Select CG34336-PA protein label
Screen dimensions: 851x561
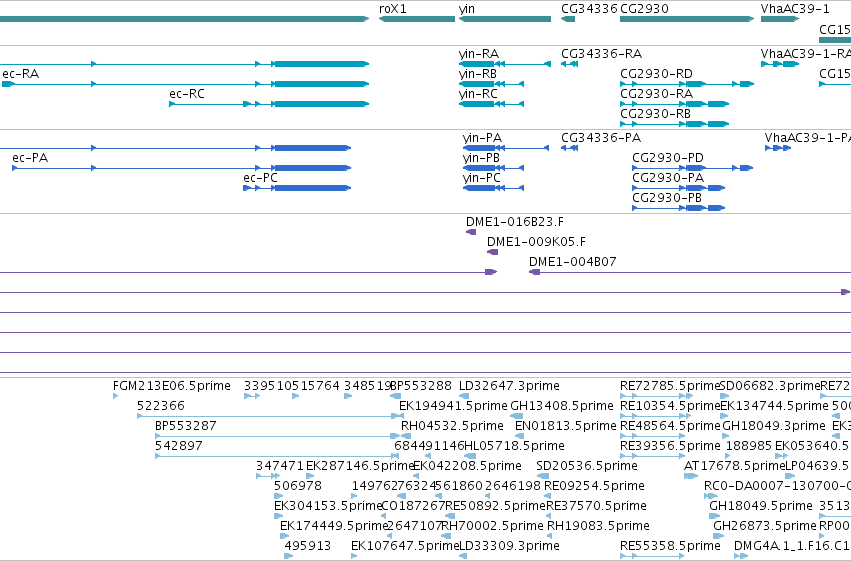[x=601, y=138]
